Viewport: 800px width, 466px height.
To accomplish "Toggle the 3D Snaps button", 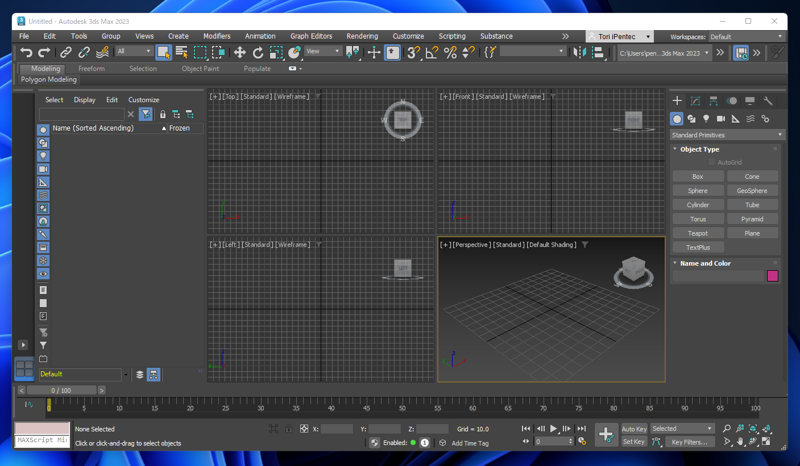I will [x=412, y=52].
